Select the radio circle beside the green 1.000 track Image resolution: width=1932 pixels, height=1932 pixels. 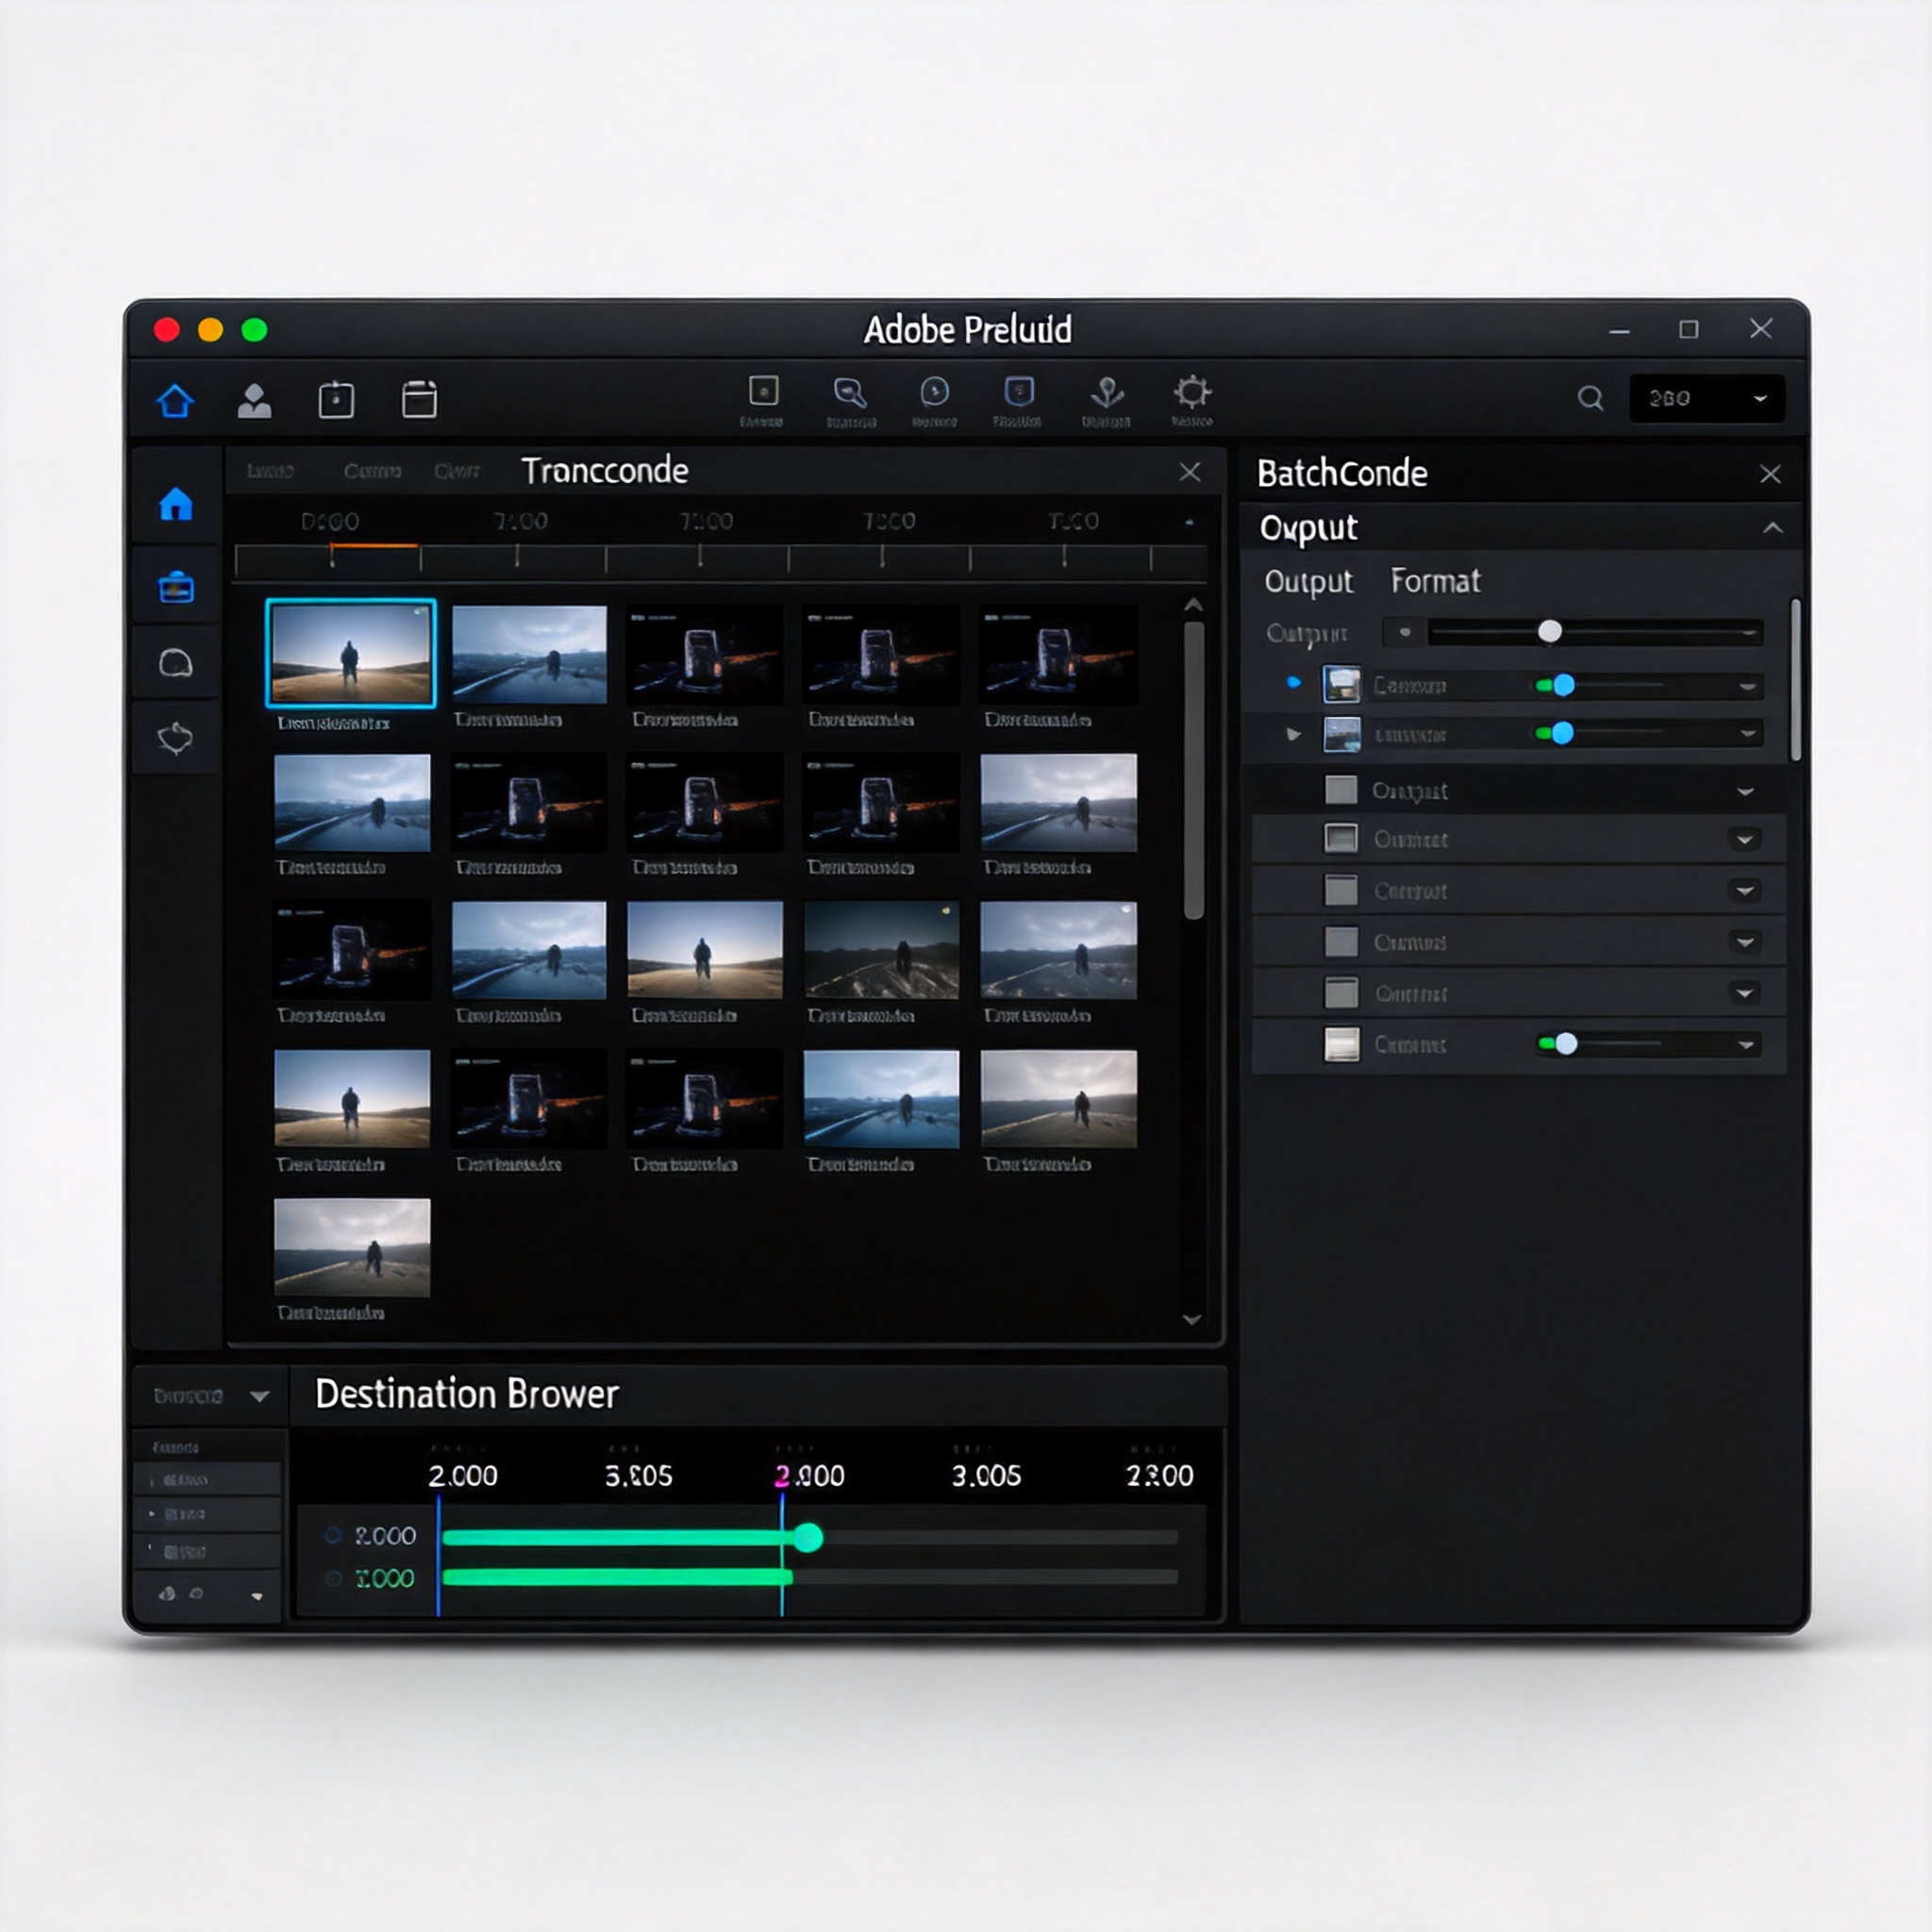click(x=334, y=1578)
